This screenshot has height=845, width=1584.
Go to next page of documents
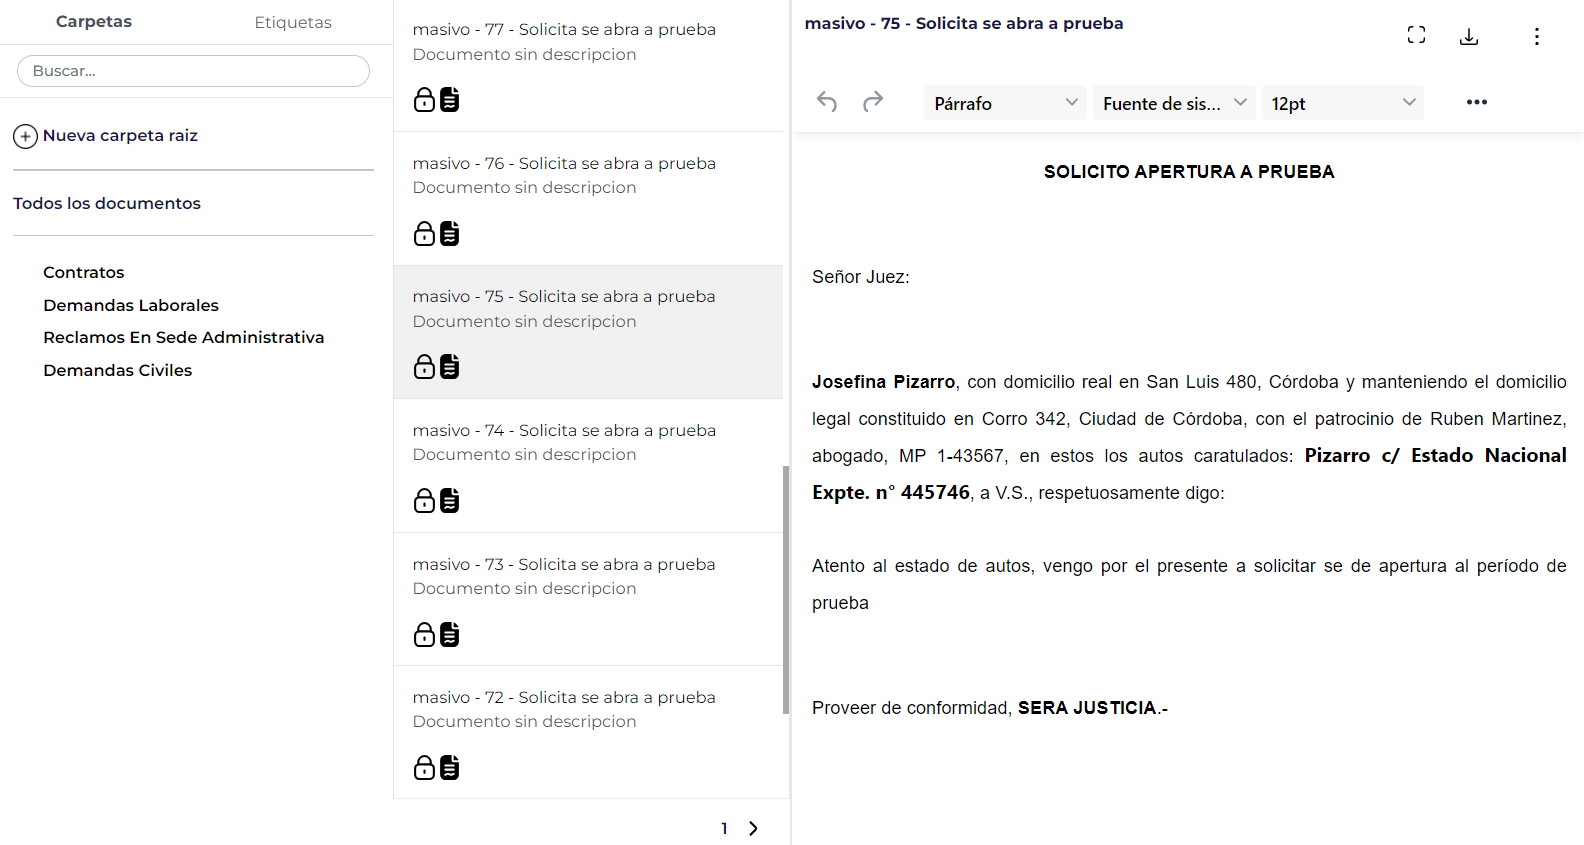(x=754, y=828)
